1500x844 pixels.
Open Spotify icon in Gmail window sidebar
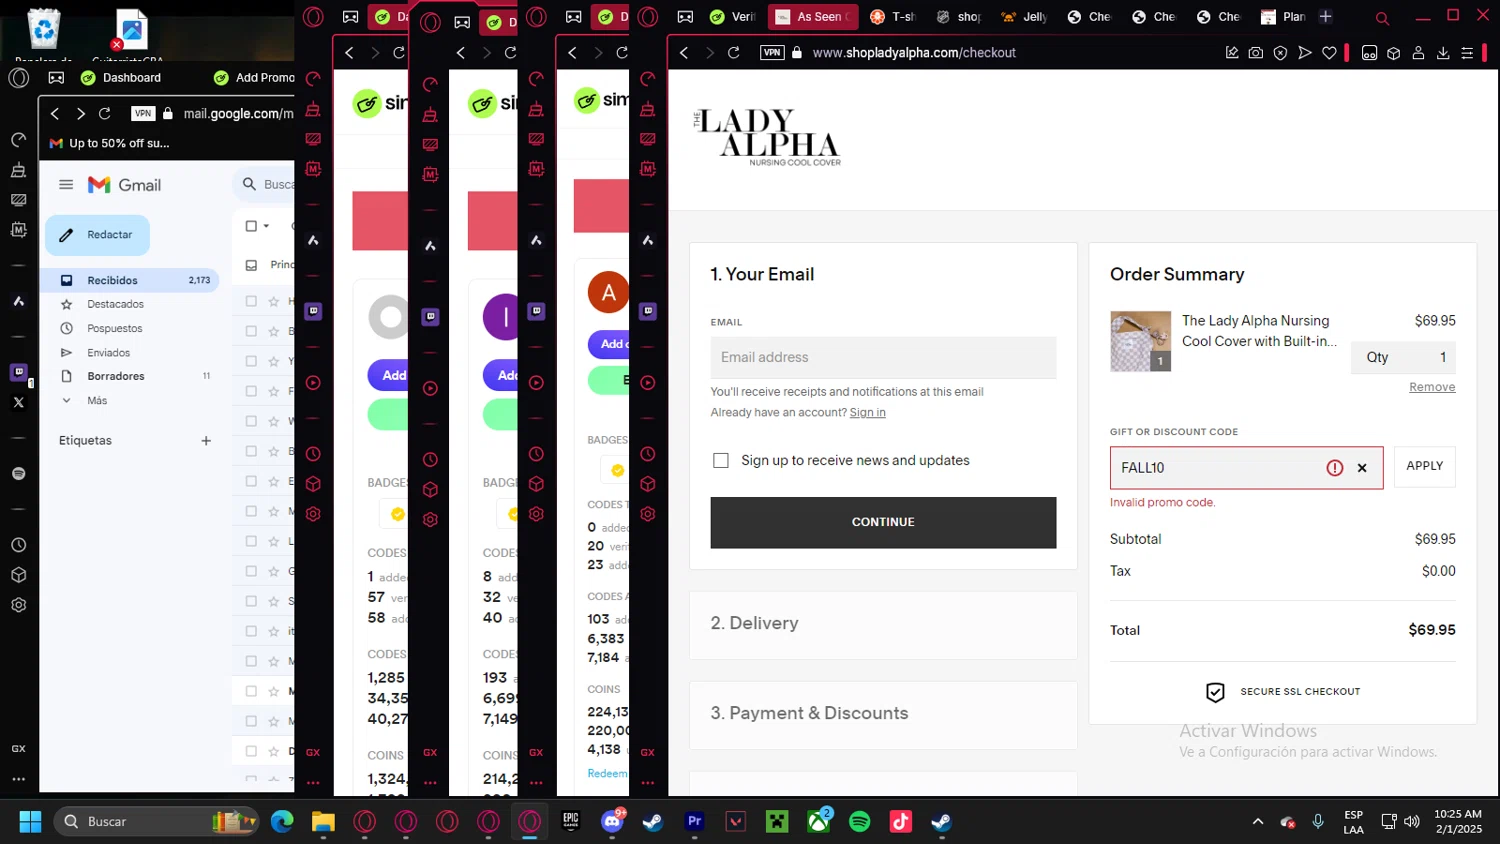pos(18,473)
